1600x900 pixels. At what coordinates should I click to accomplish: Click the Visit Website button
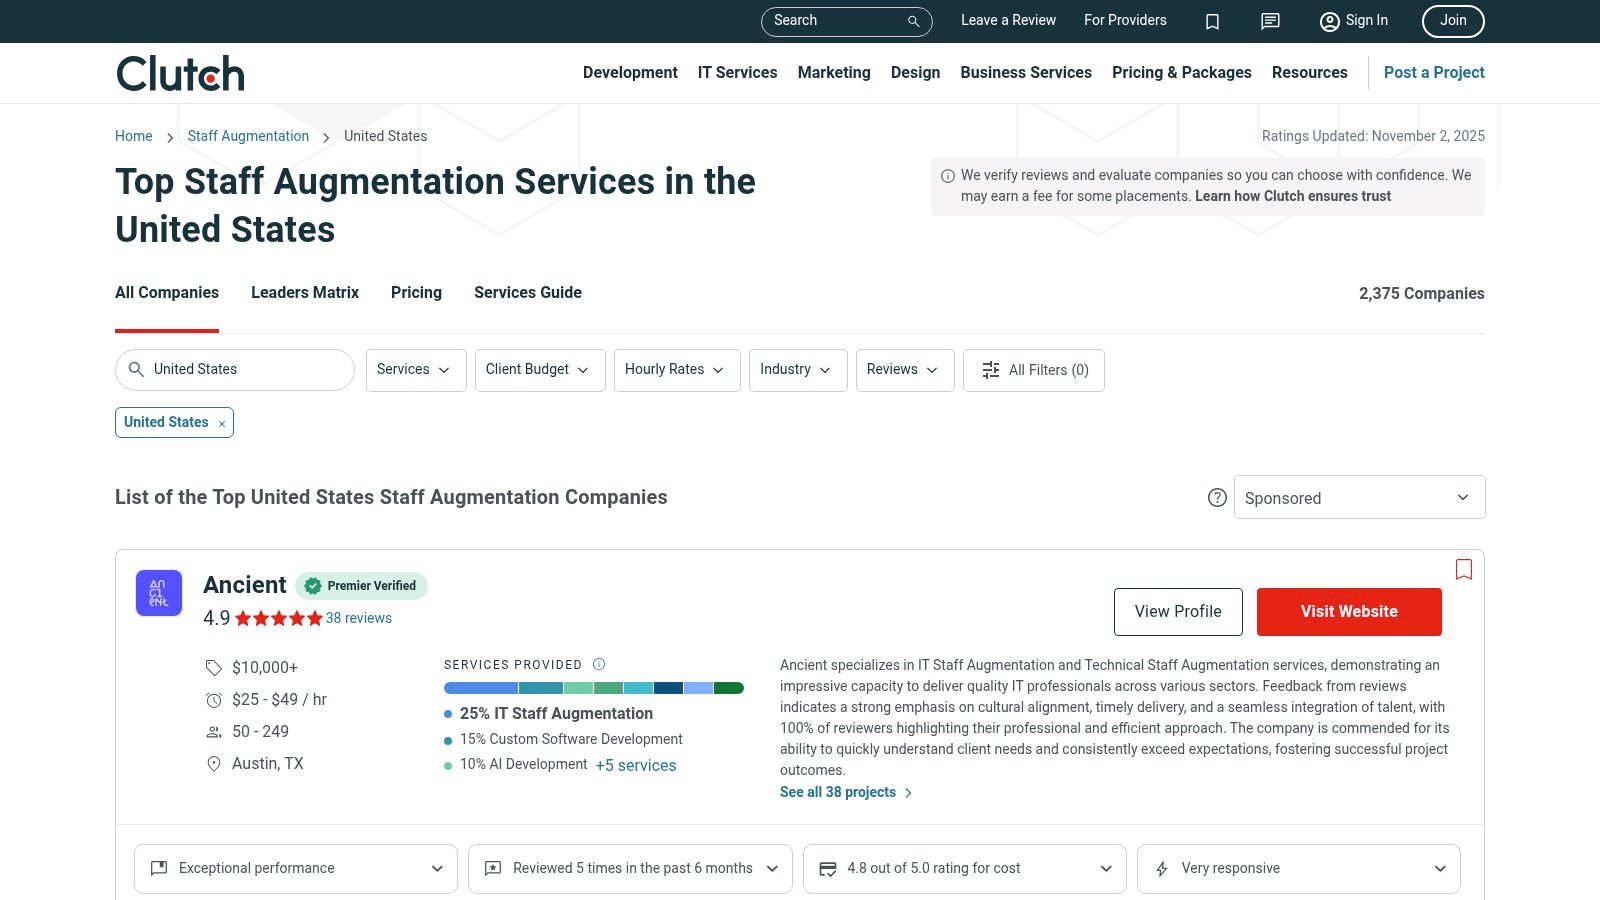tap(1348, 612)
